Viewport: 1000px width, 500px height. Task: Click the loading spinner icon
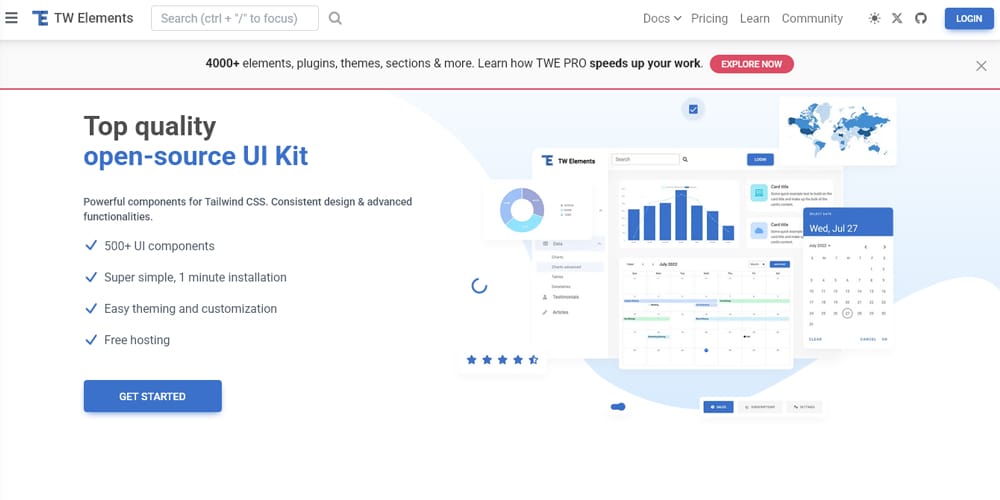click(479, 286)
